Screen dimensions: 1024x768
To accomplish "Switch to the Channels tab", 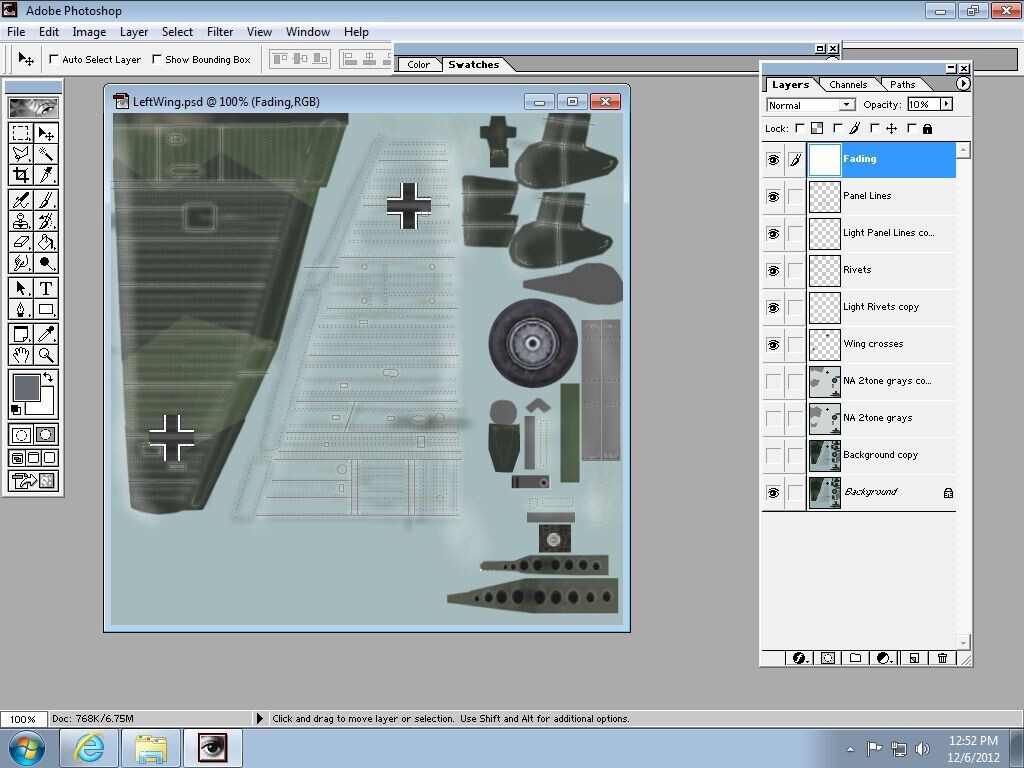I will 849,84.
